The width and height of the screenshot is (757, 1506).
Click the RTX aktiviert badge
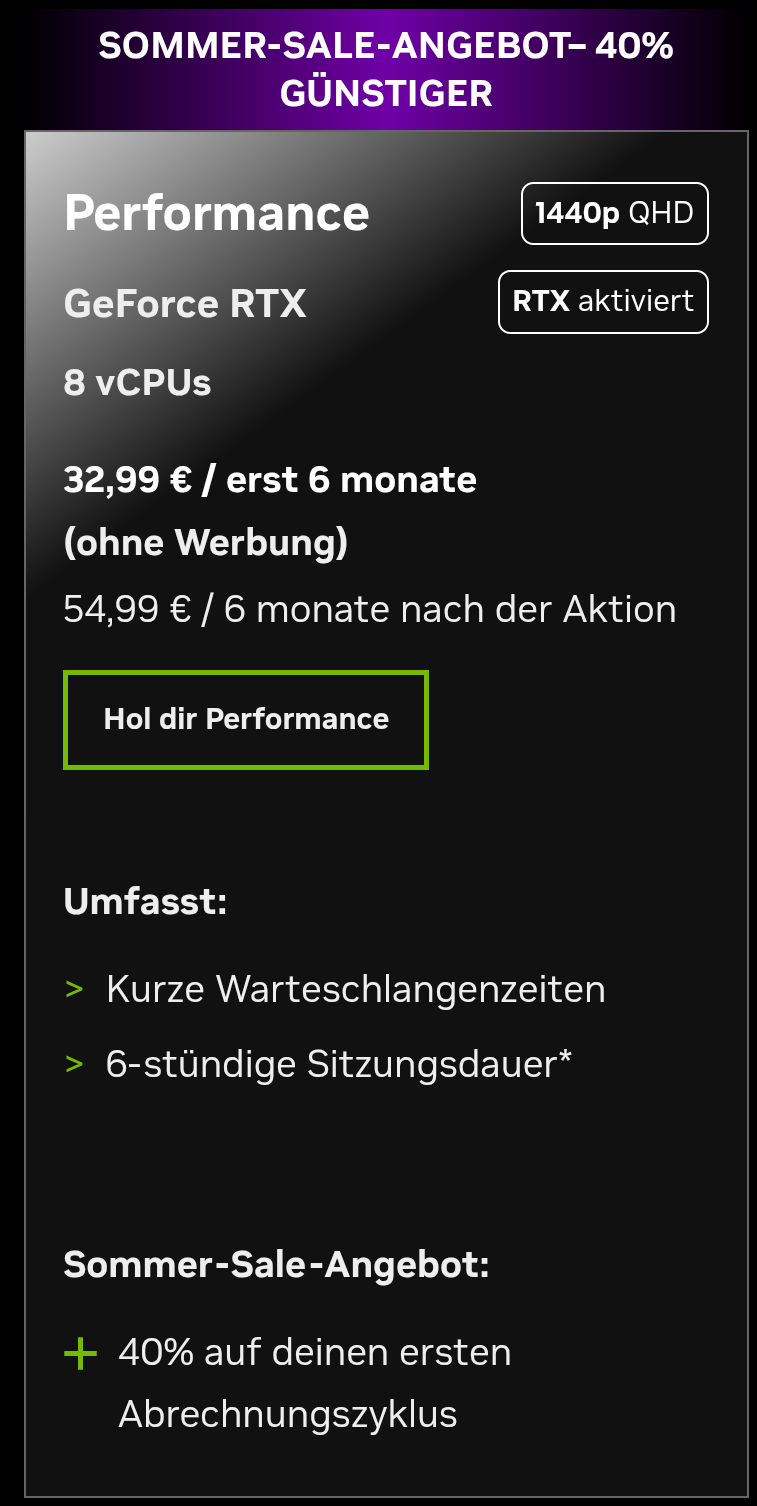(x=603, y=301)
